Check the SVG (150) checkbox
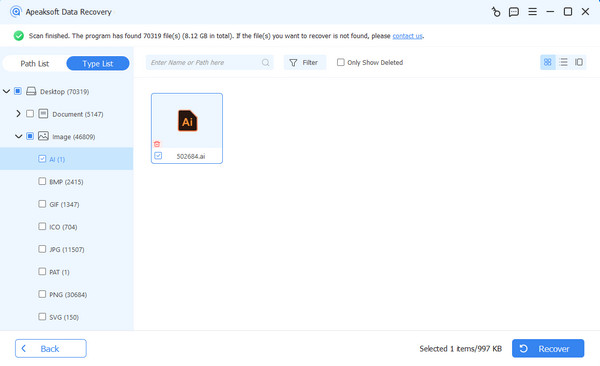600x366 pixels. [x=42, y=317]
